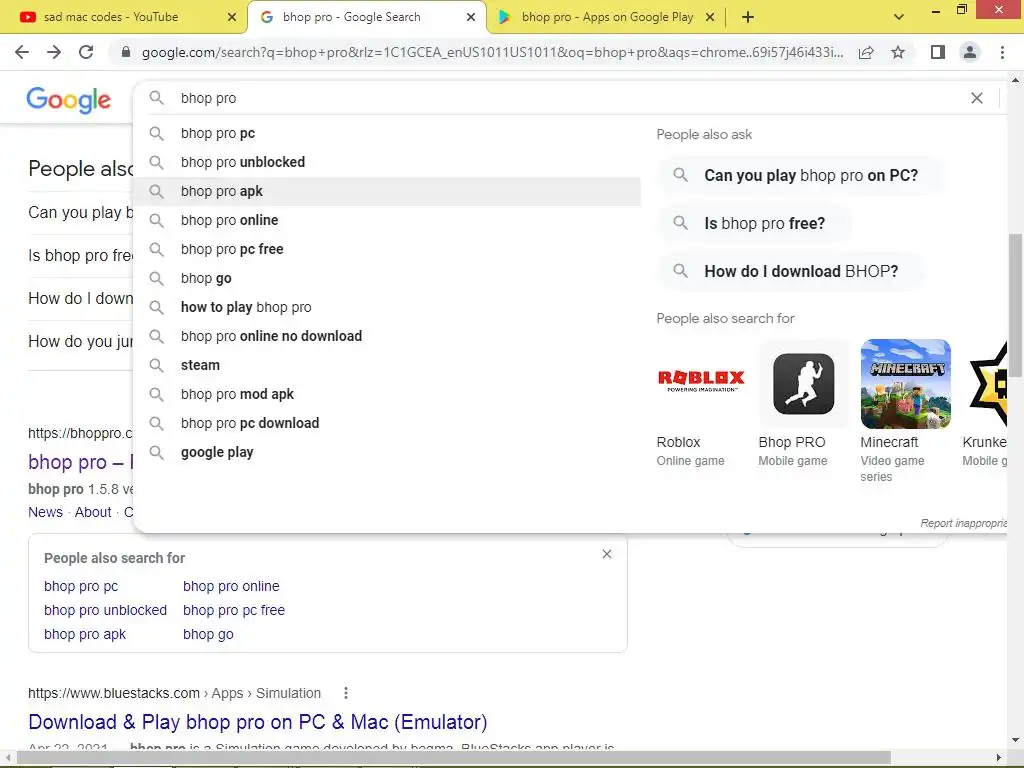Open the Minecraft thumbnail
1024x768 pixels.
click(x=905, y=384)
